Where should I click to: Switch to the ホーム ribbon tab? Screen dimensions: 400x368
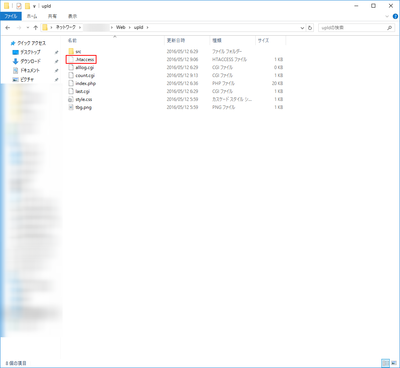coord(32,16)
